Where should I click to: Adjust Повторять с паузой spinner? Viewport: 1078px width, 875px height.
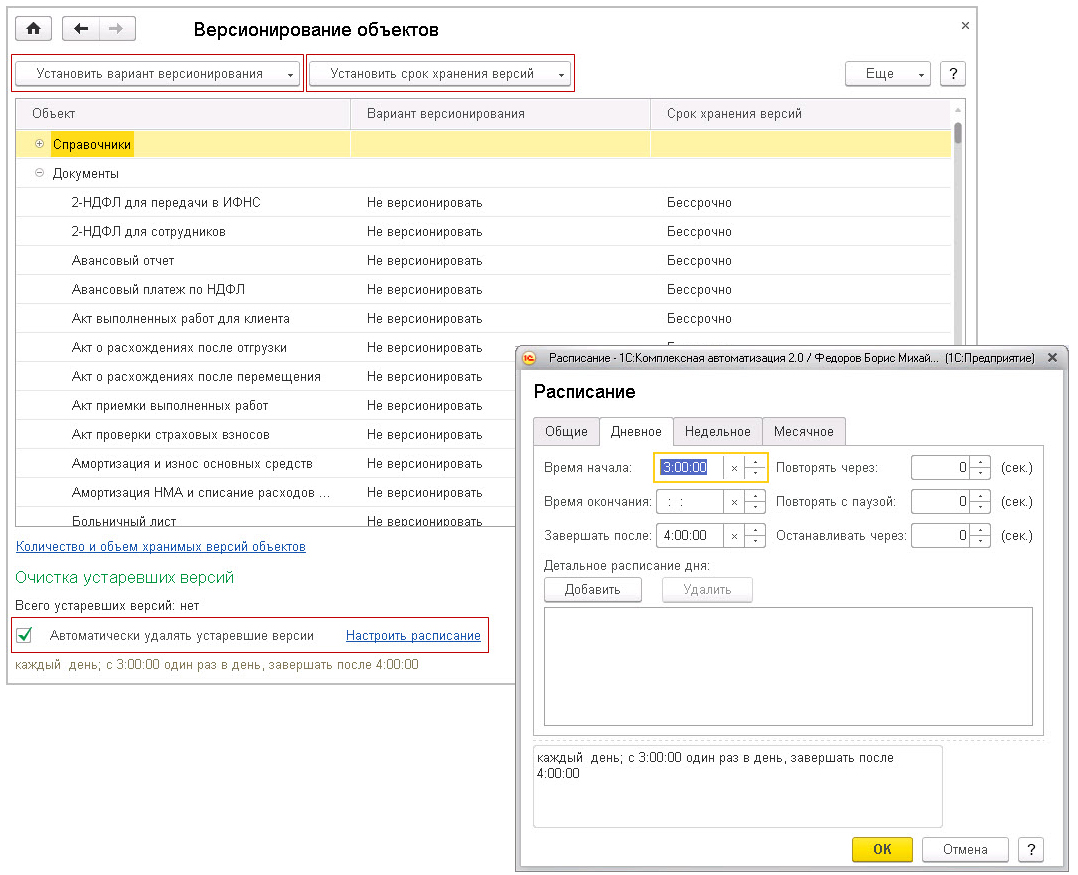point(980,502)
